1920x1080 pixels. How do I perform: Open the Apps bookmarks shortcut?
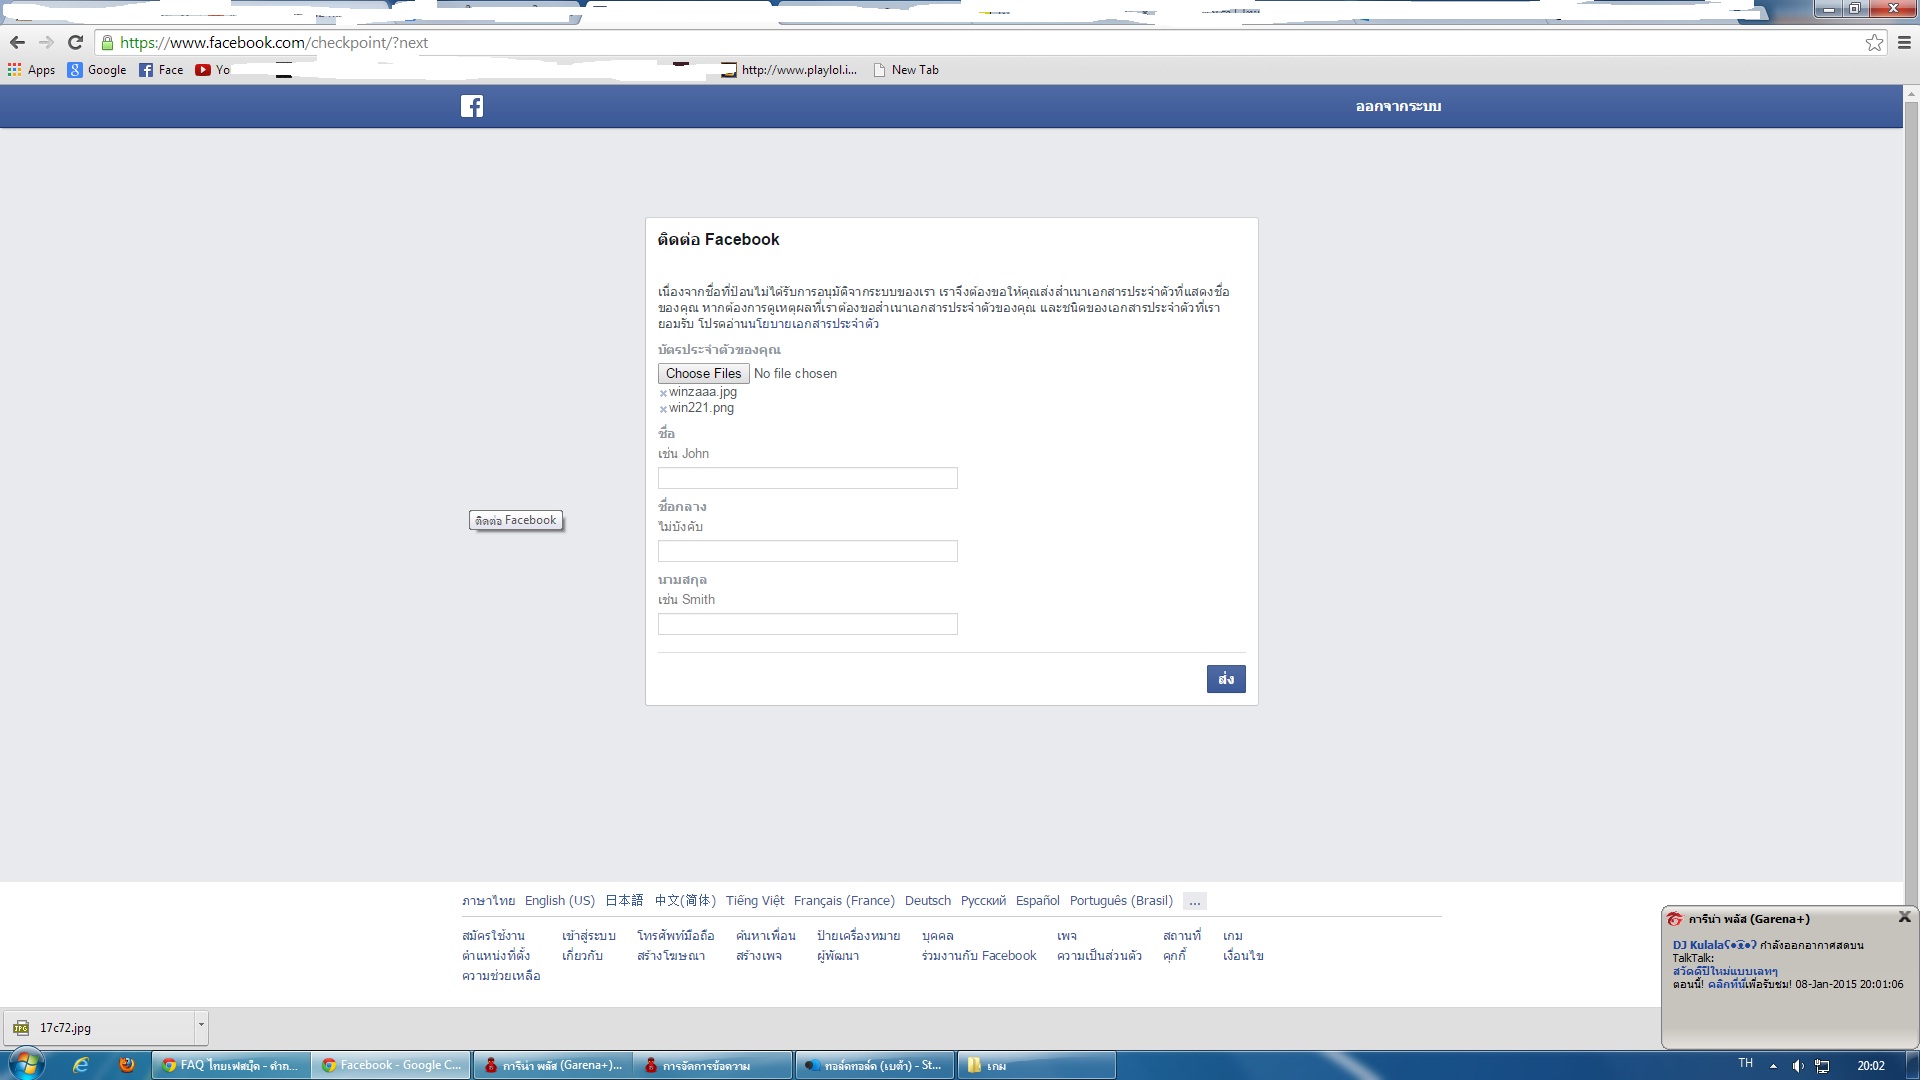click(31, 70)
